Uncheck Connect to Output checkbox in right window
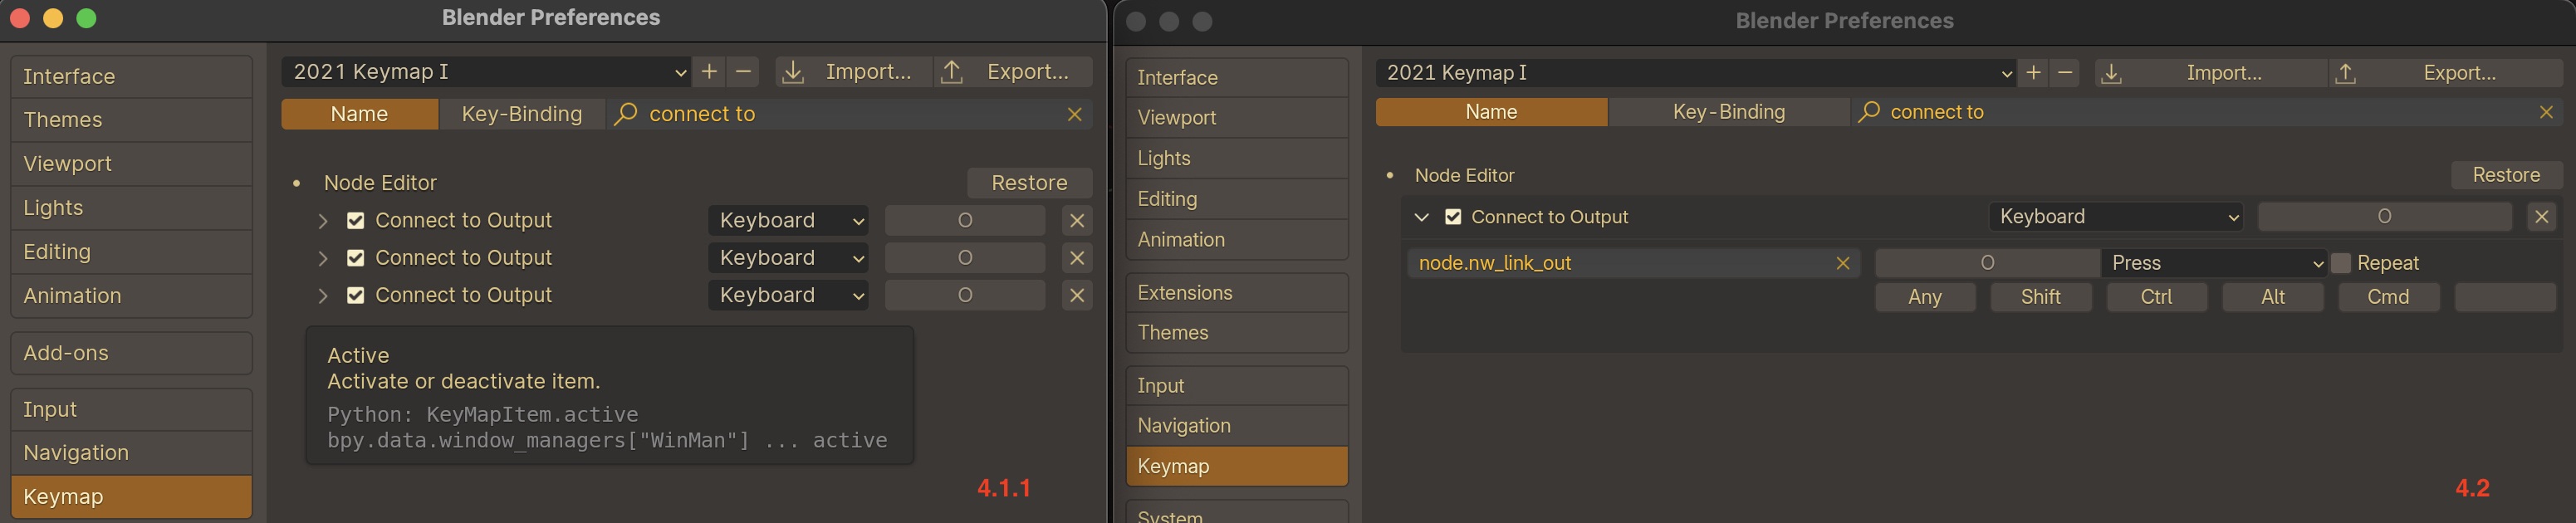The image size is (2576, 523). point(1453,217)
